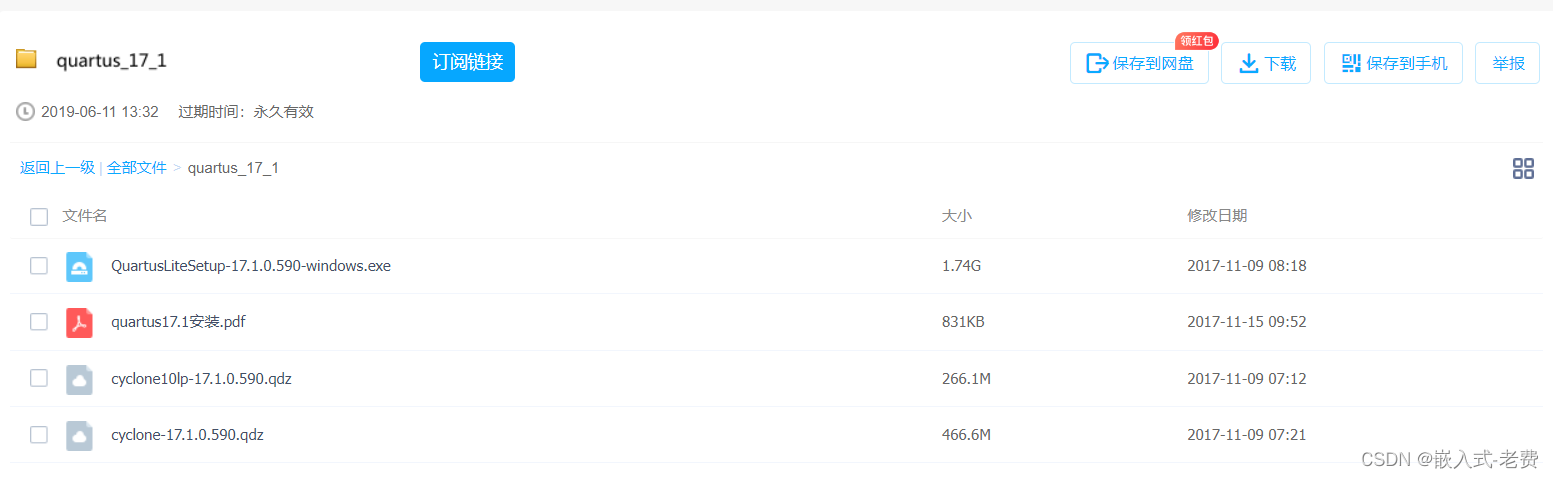Click 保存到网盘 button

coord(1139,64)
